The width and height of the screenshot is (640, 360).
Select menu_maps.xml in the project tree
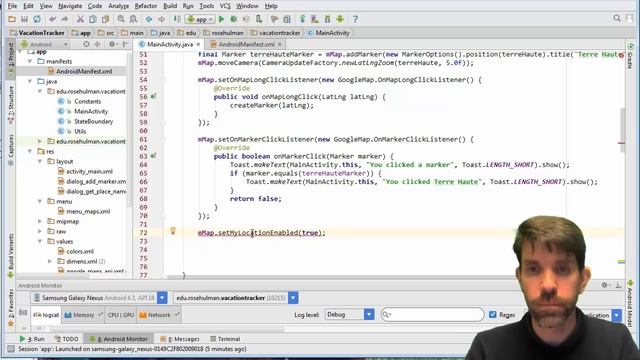point(84,211)
